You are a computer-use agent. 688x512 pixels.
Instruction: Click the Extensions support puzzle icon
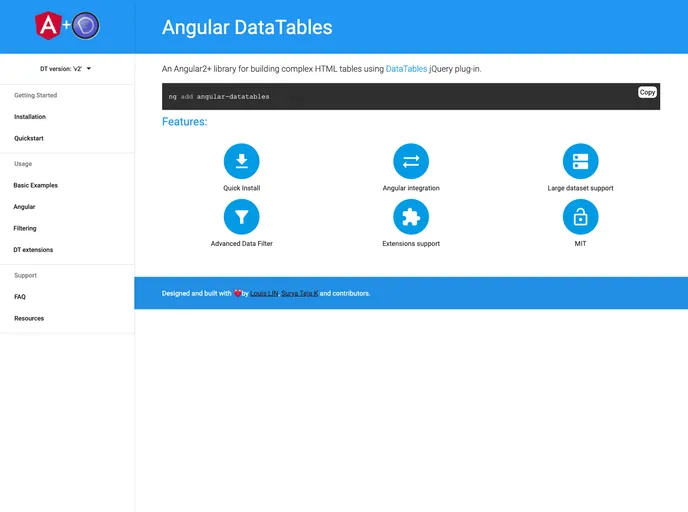(x=411, y=216)
